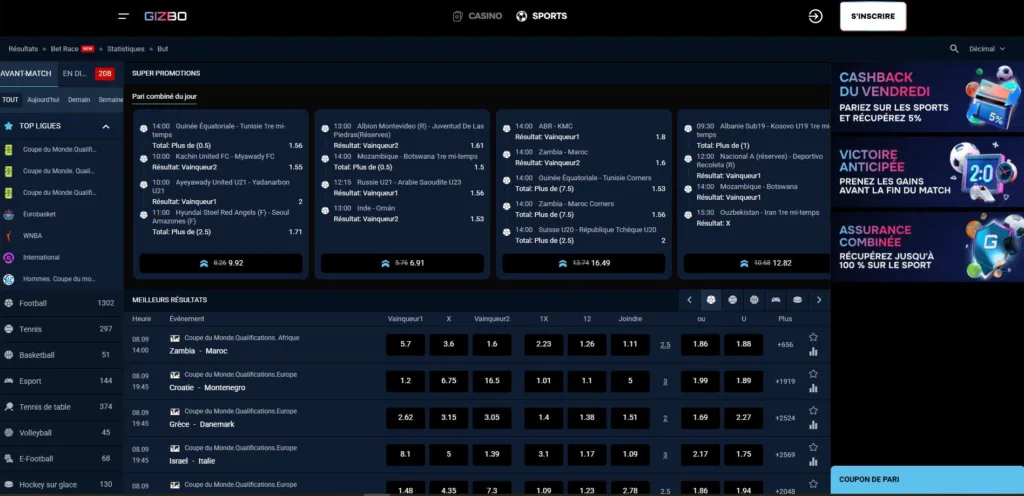Select the Aujourd'hui time filter tab
The image size is (1024, 496).
43,100
